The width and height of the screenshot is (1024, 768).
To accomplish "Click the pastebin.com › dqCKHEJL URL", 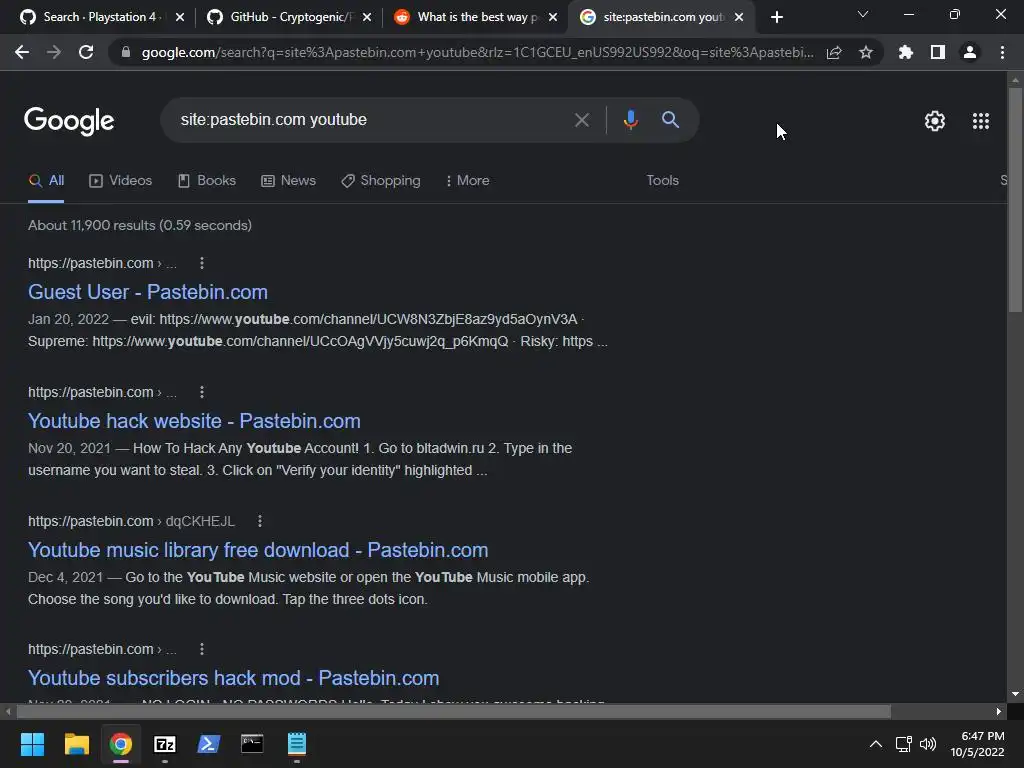I will (131, 521).
